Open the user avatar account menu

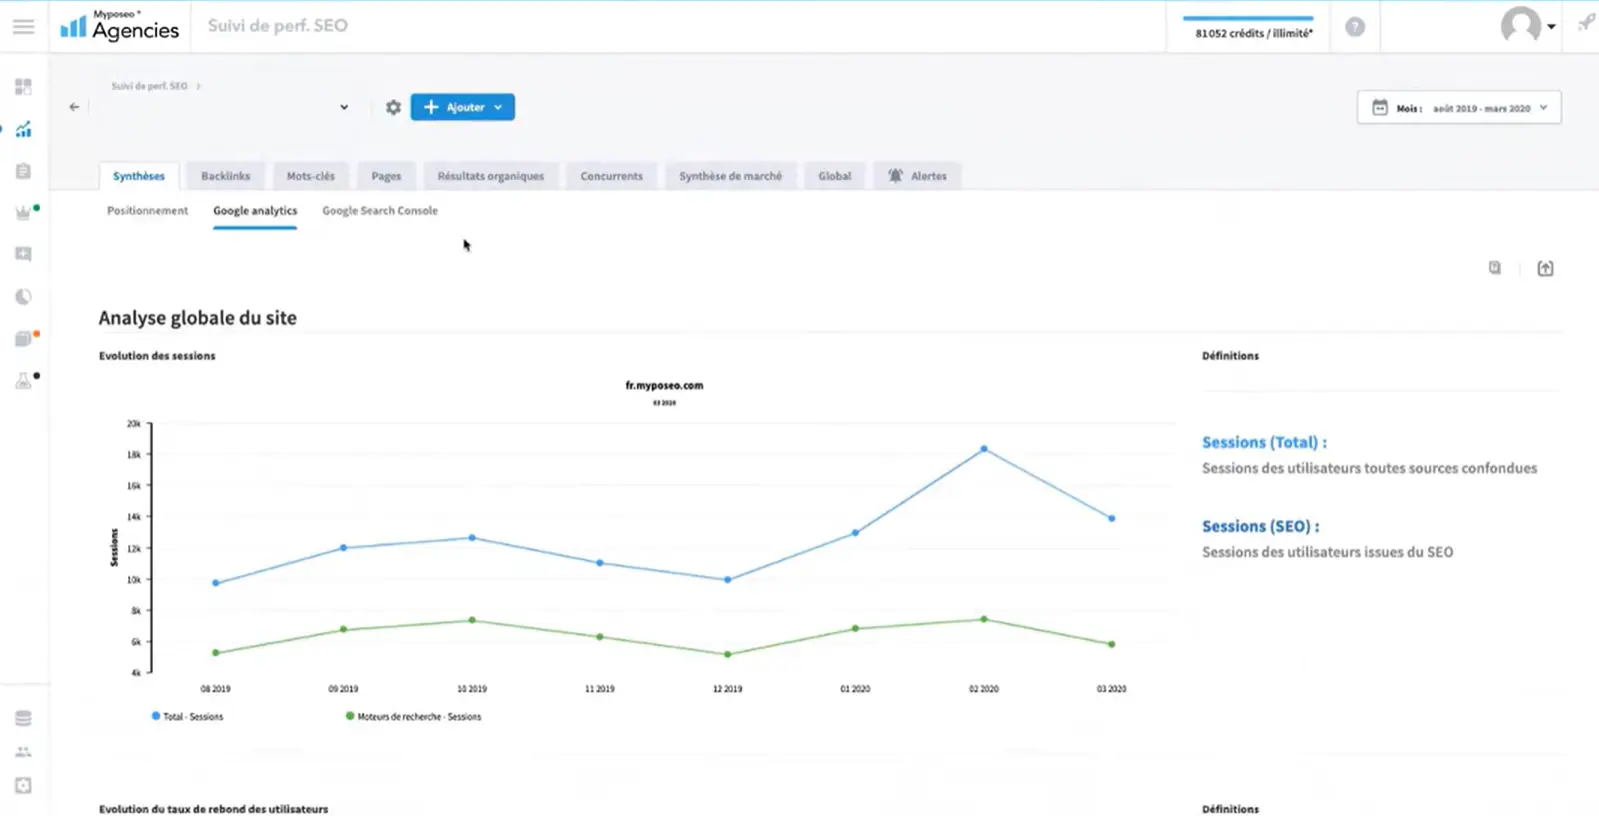coord(1526,26)
